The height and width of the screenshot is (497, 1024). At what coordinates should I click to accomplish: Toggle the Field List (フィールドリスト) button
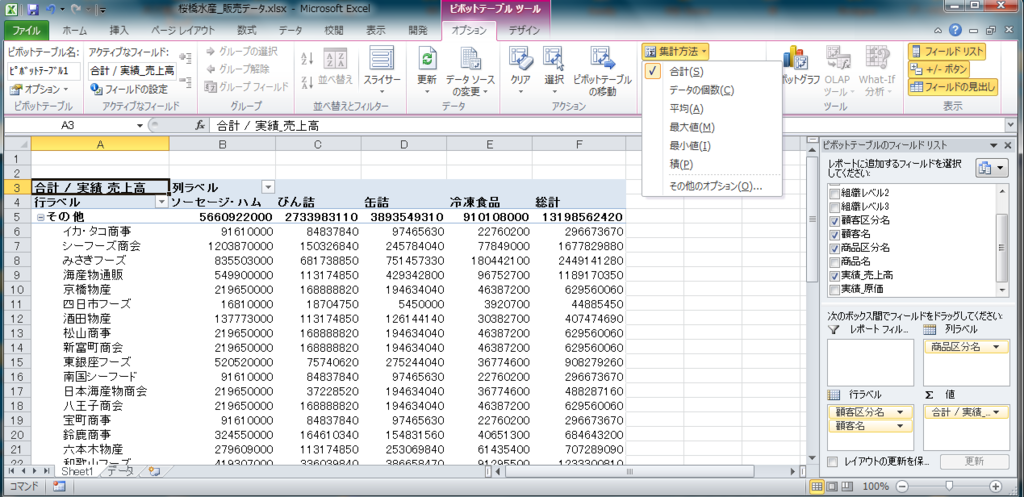coord(948,52)
